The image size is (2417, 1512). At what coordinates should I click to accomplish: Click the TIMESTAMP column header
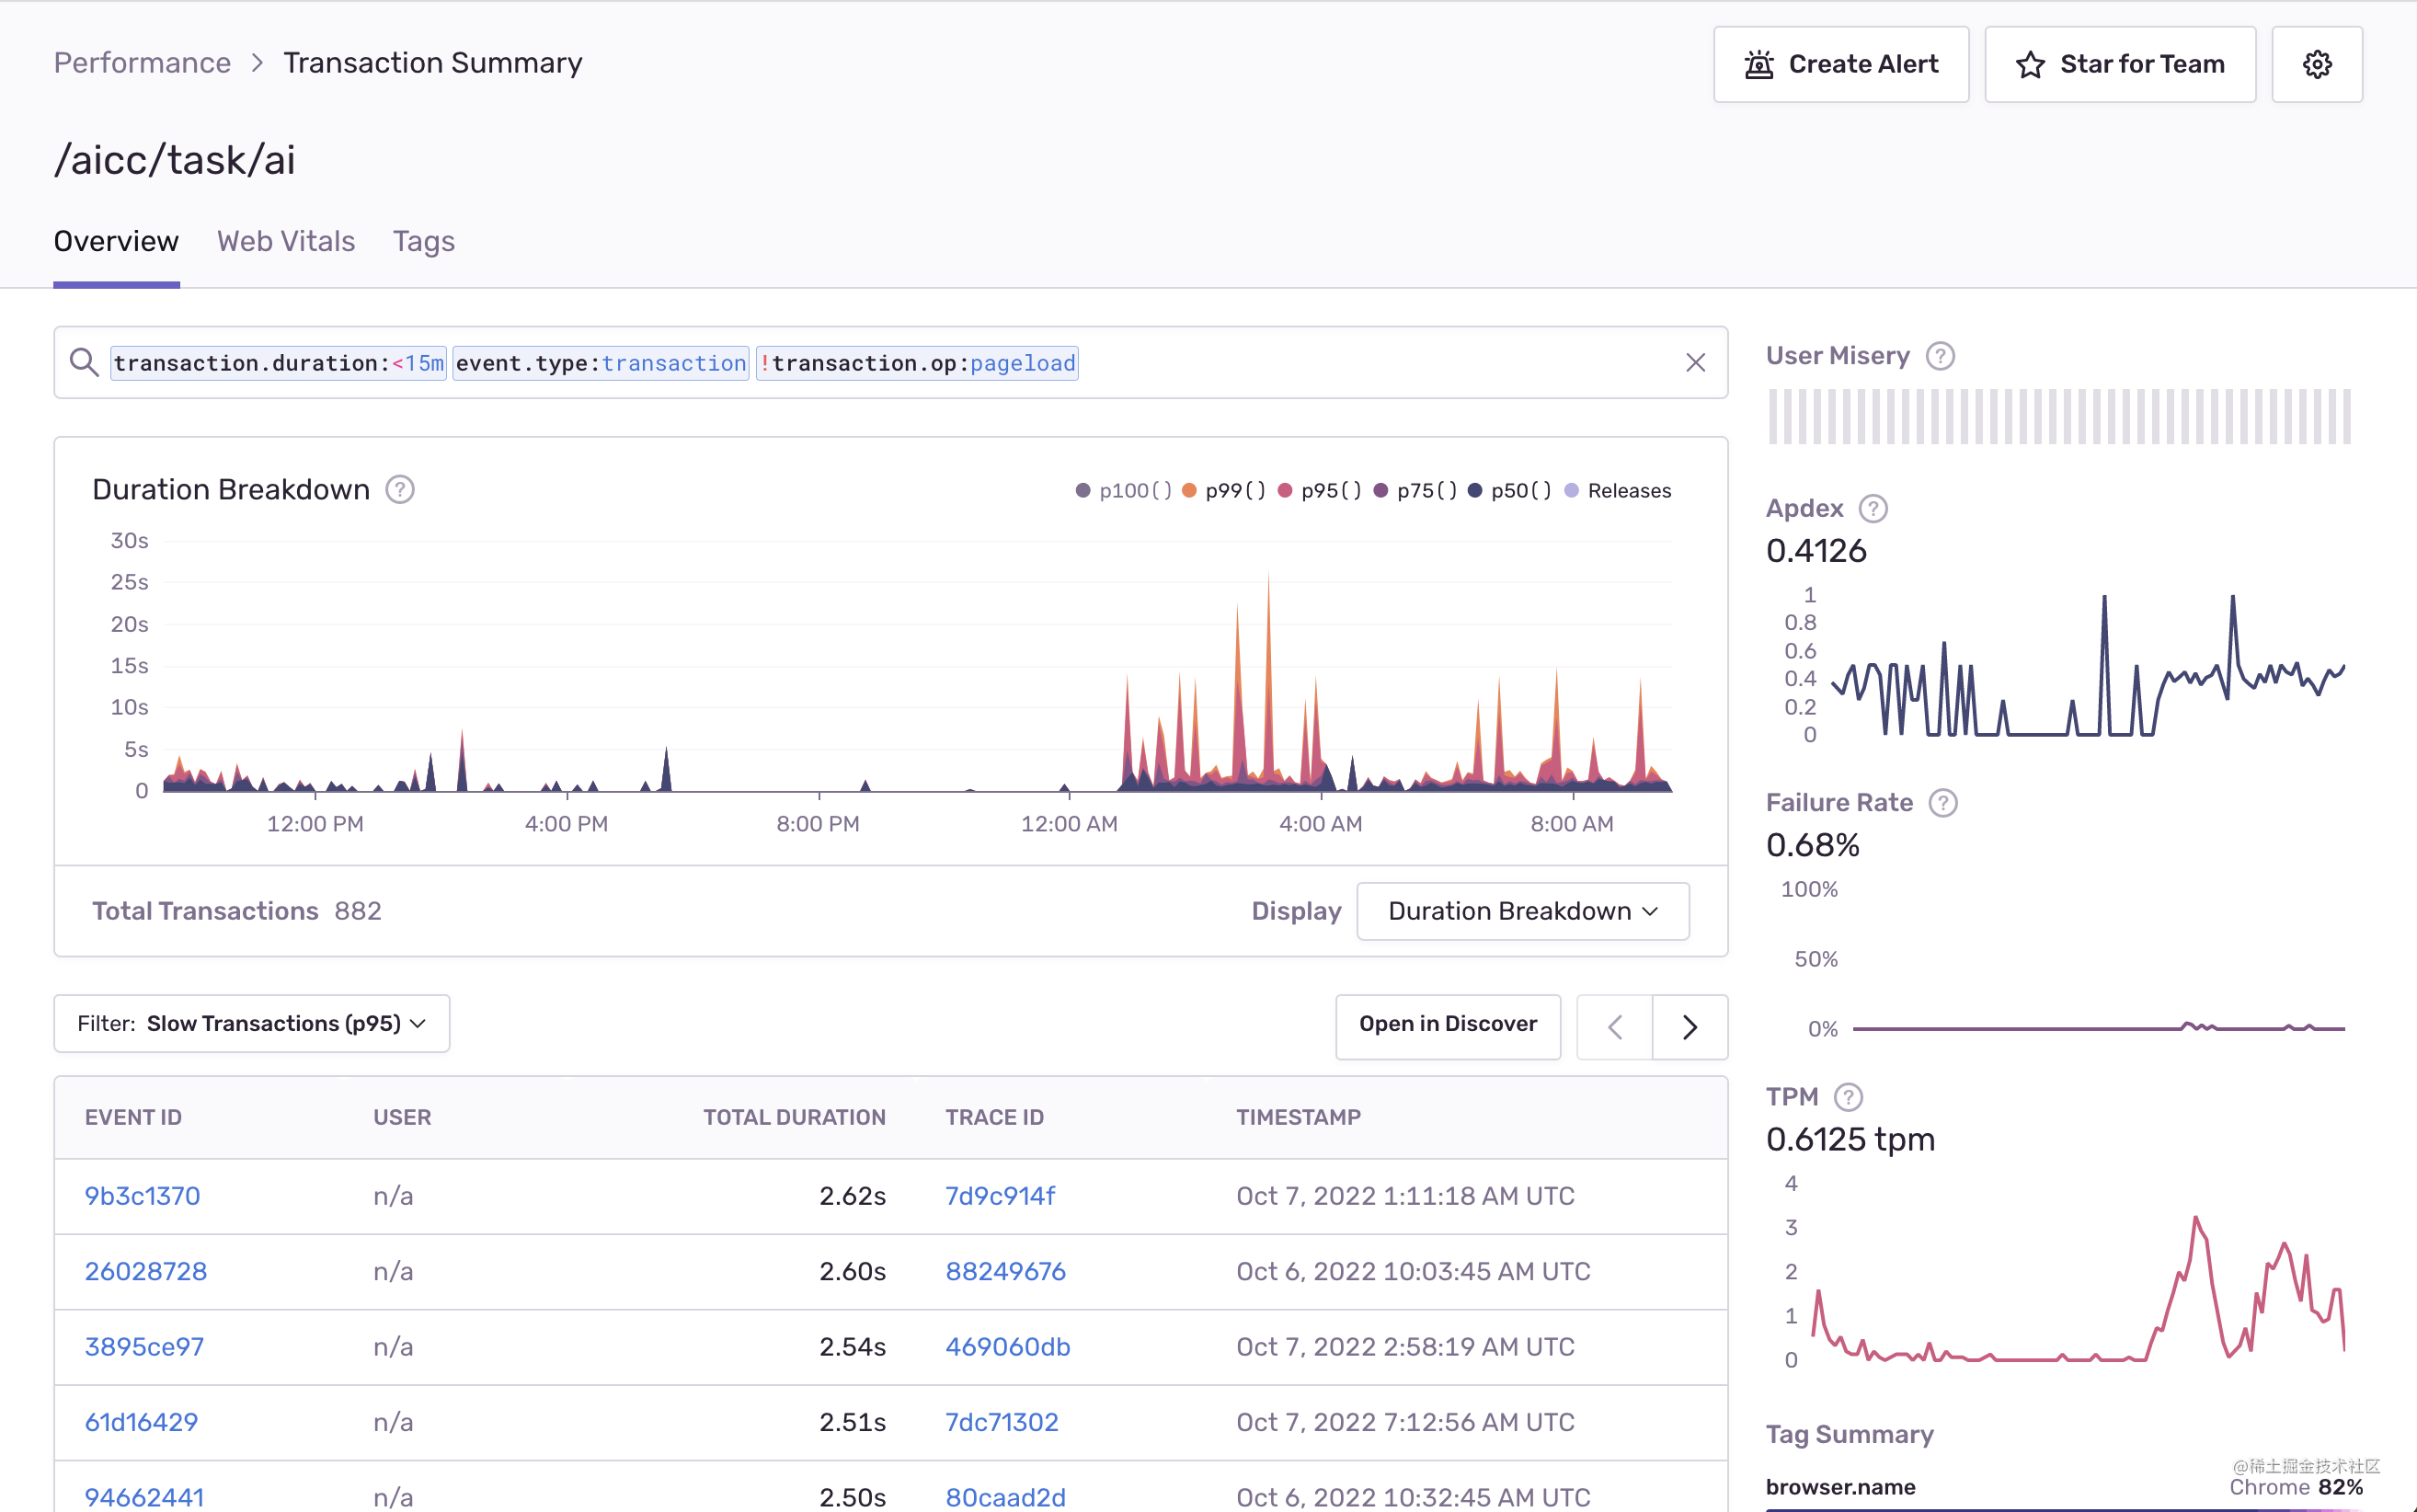click(1298, 1117)
